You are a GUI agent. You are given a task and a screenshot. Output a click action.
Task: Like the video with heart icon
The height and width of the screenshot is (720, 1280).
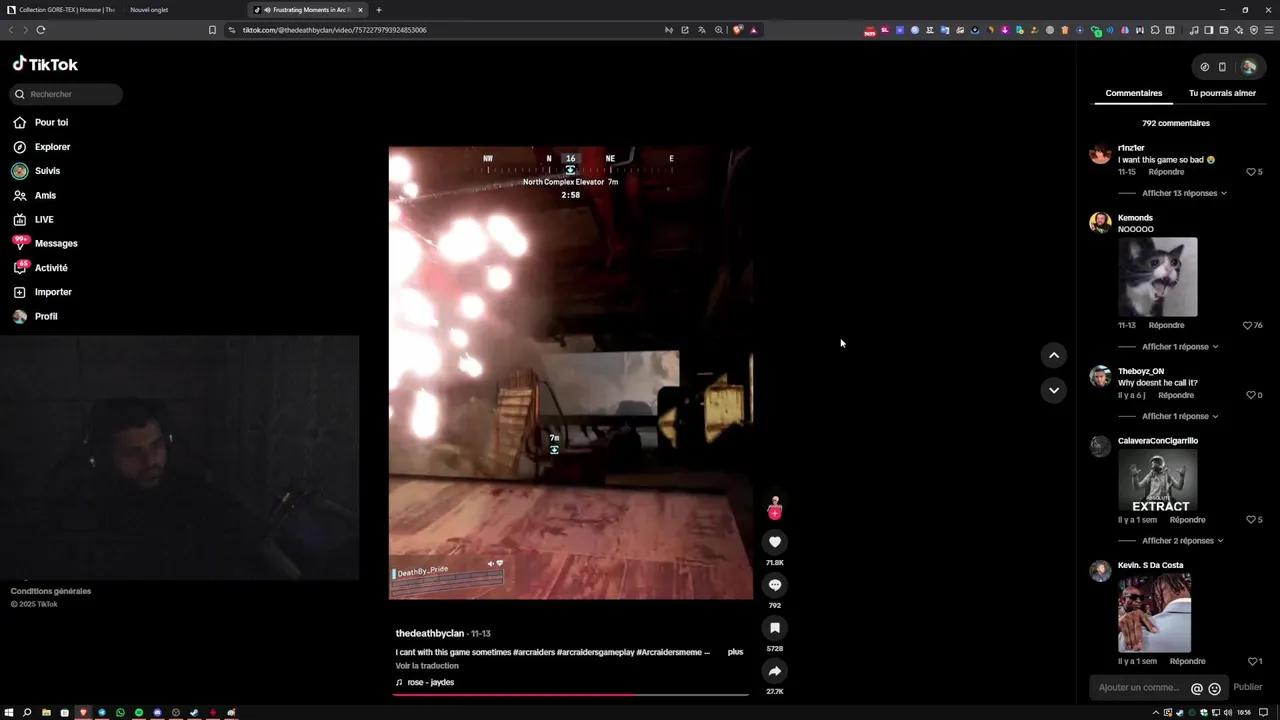tap(775, 542)
